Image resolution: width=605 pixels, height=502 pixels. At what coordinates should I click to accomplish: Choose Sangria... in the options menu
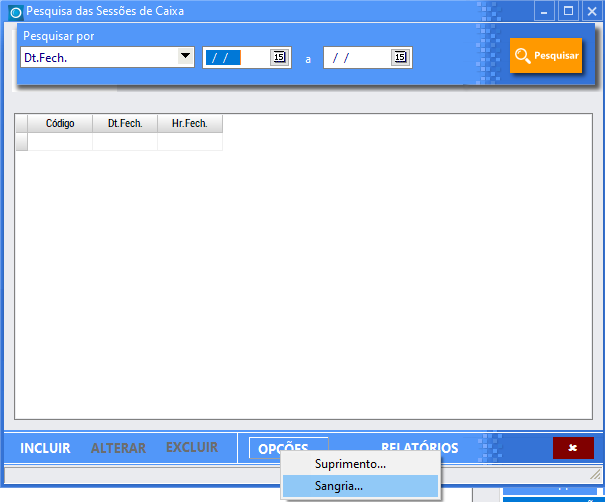coord(339,486)
